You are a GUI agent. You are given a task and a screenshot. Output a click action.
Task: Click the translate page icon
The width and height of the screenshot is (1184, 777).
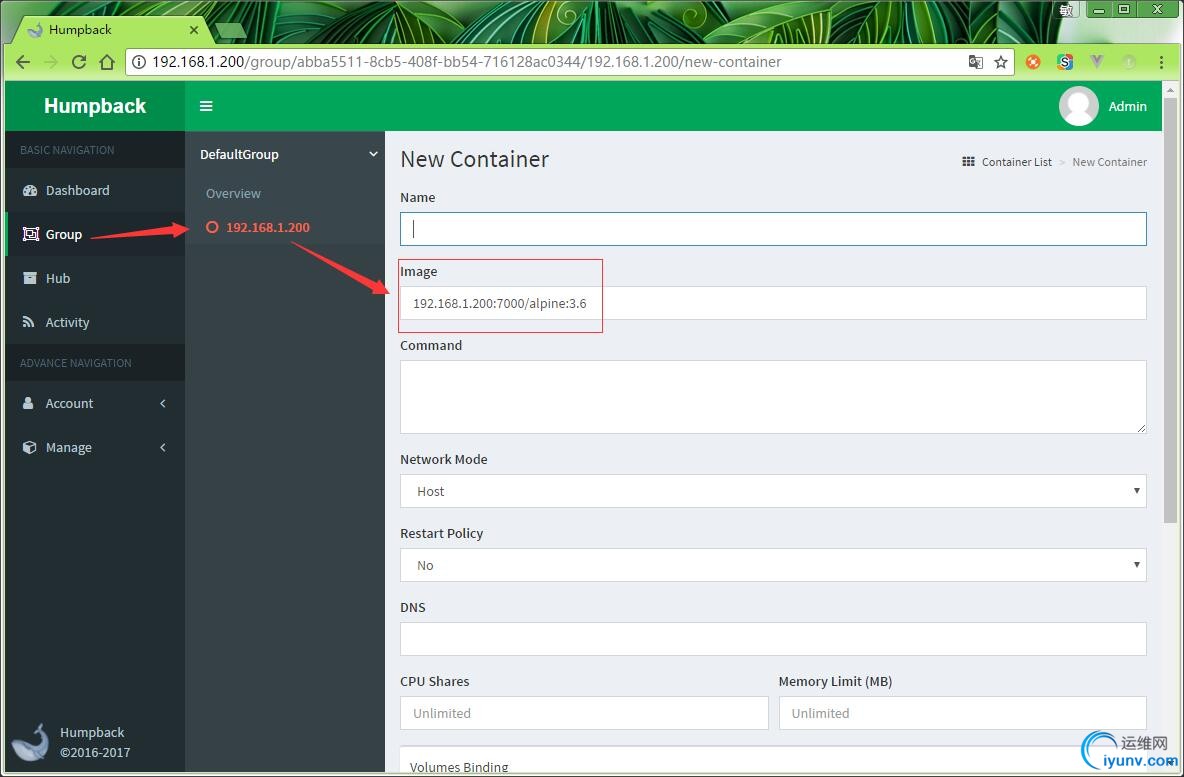(976, 62)
